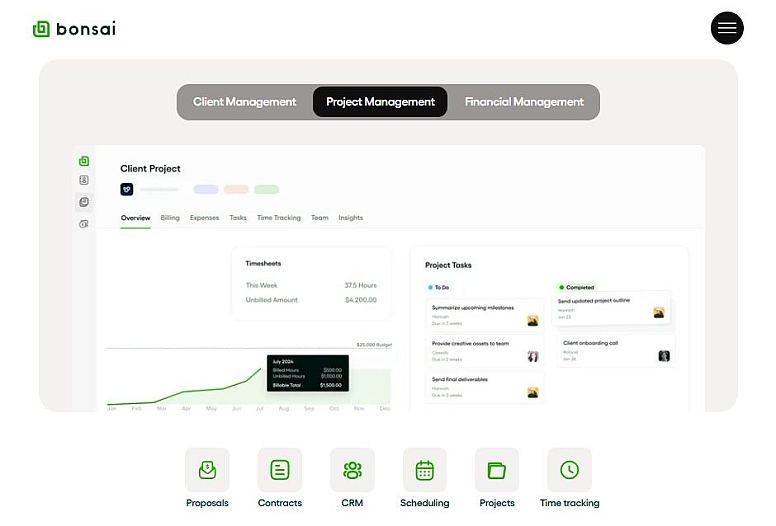Screen dimensions: 776x526
Task: Switch to Financial Management tab
Action: 524,102
